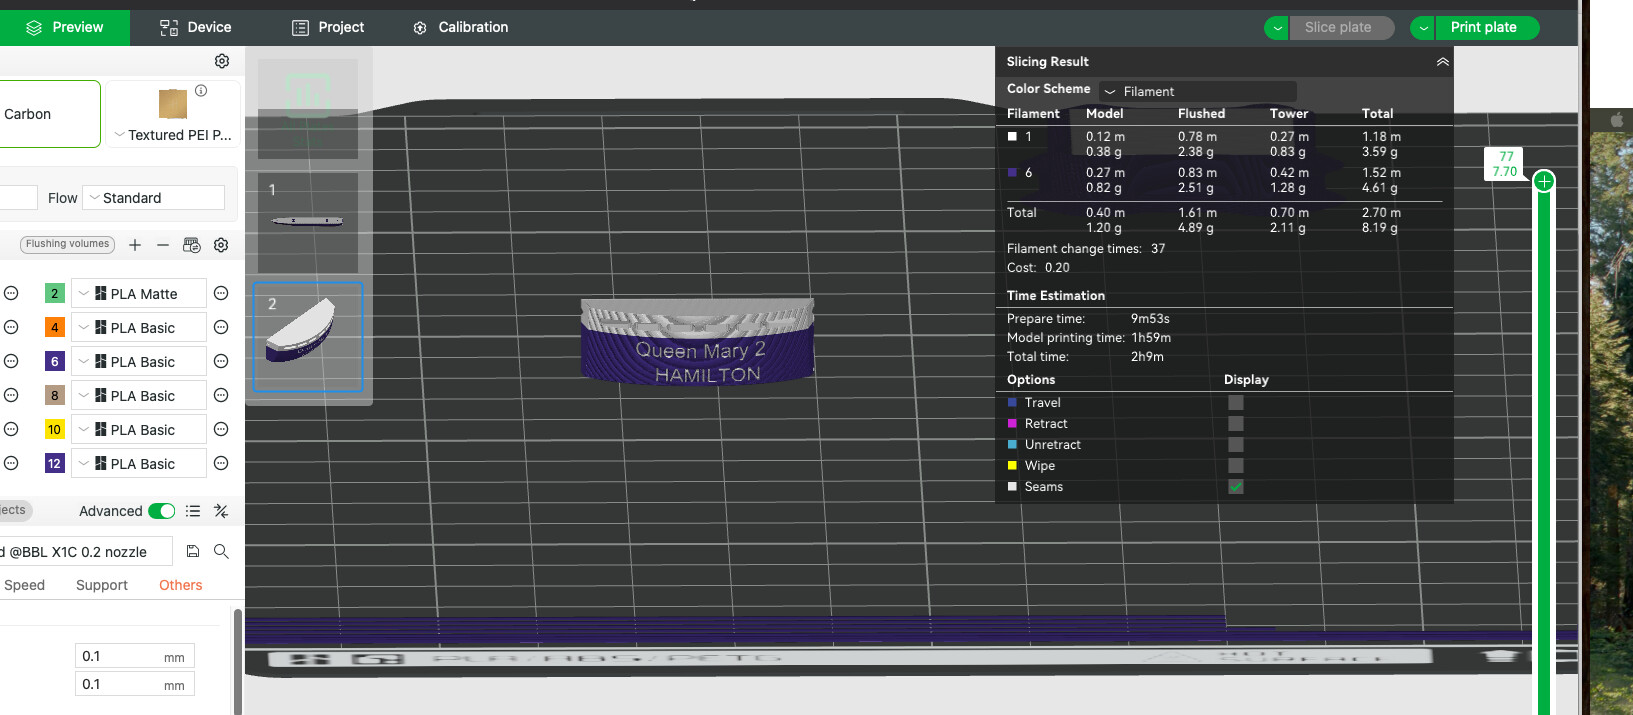Open the Calibration tab

[460, 27]
